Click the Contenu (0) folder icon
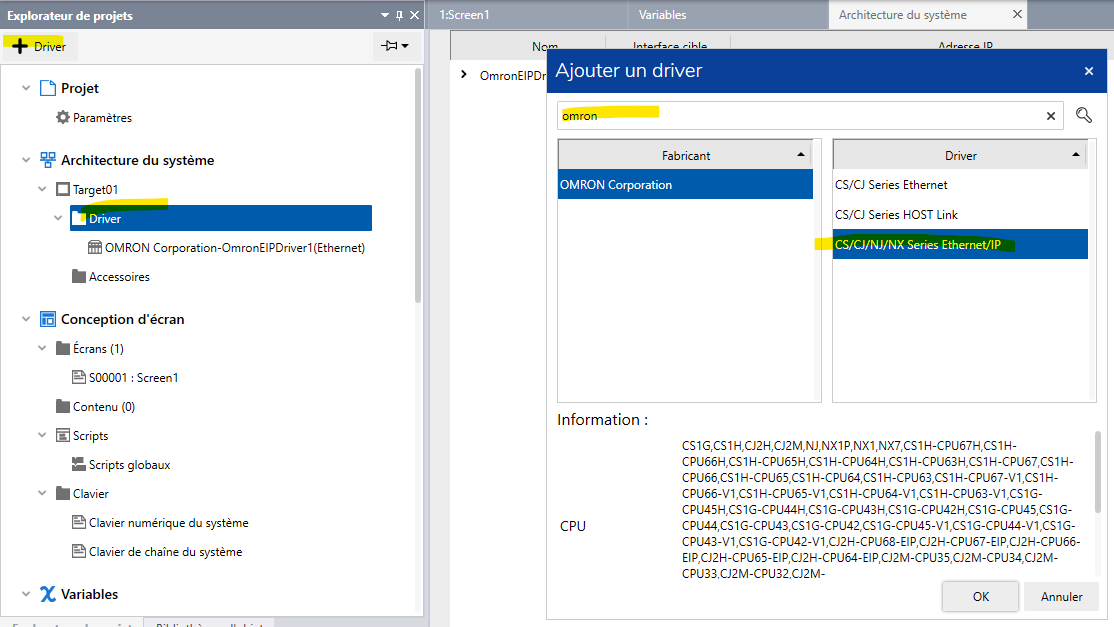The image size is (1114, 627). (x=63, y=406)
